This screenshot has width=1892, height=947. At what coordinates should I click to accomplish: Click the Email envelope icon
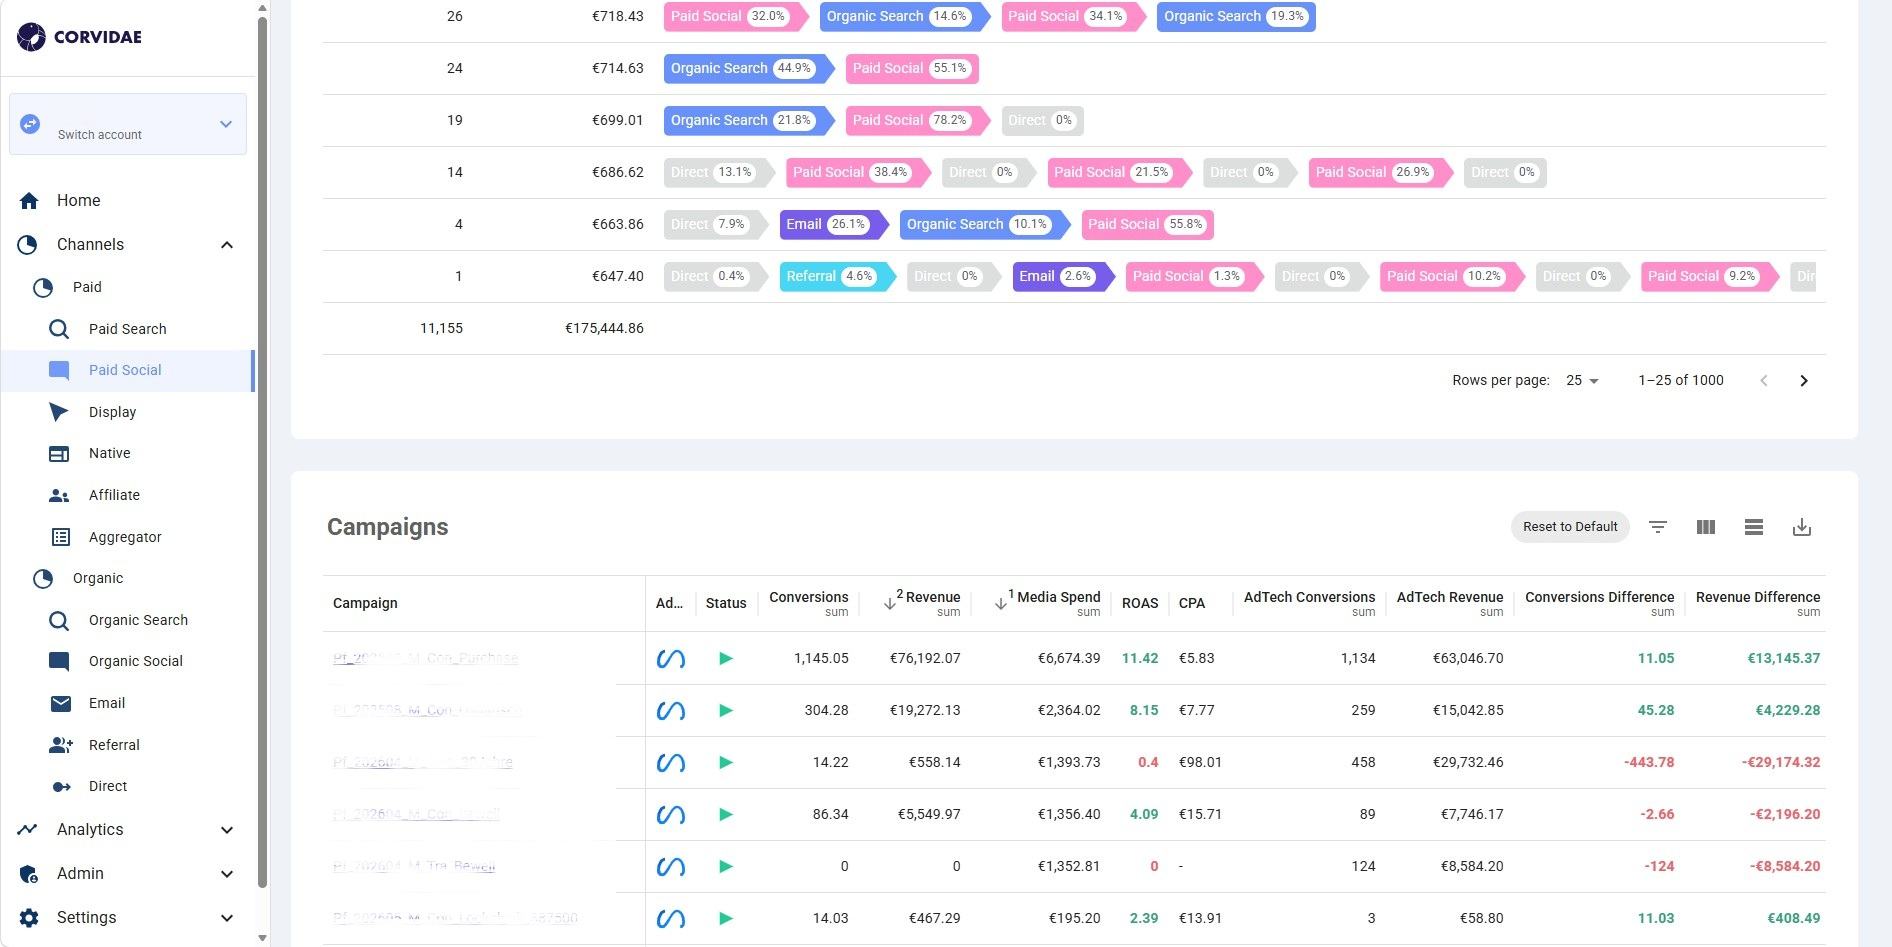60,703
